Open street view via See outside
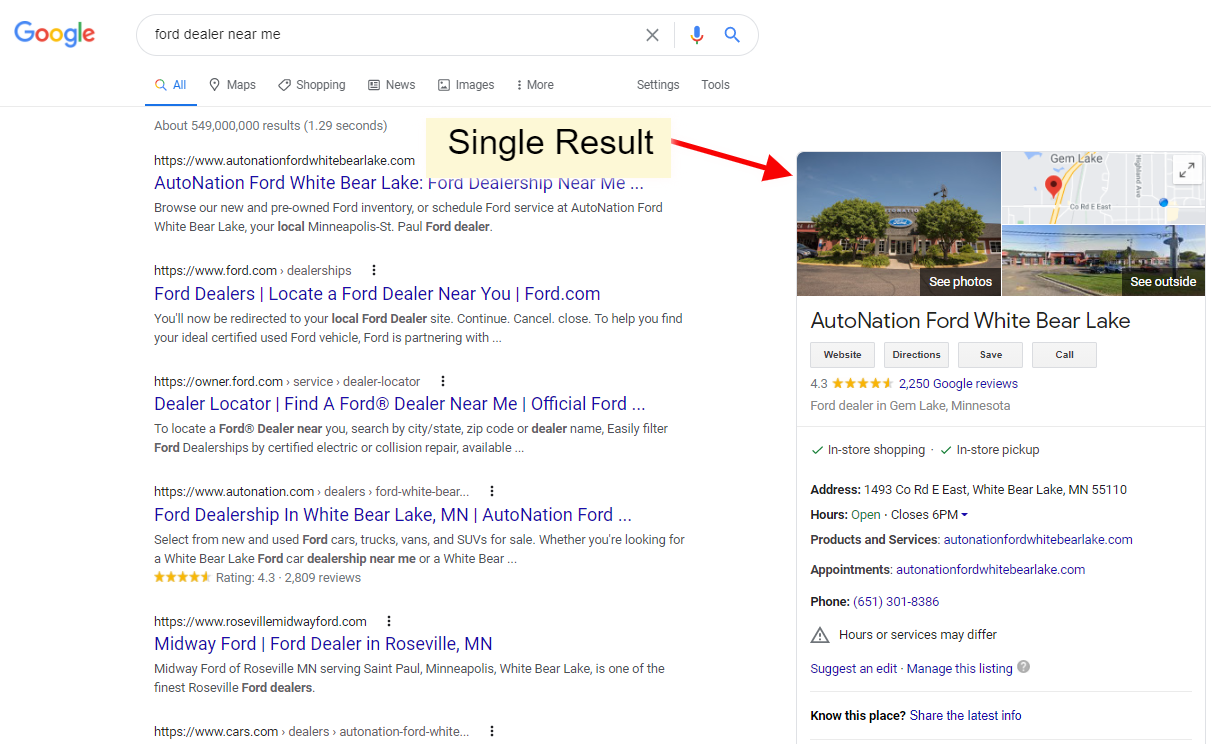1211x744 pixels. click(x=1163, y=282)
